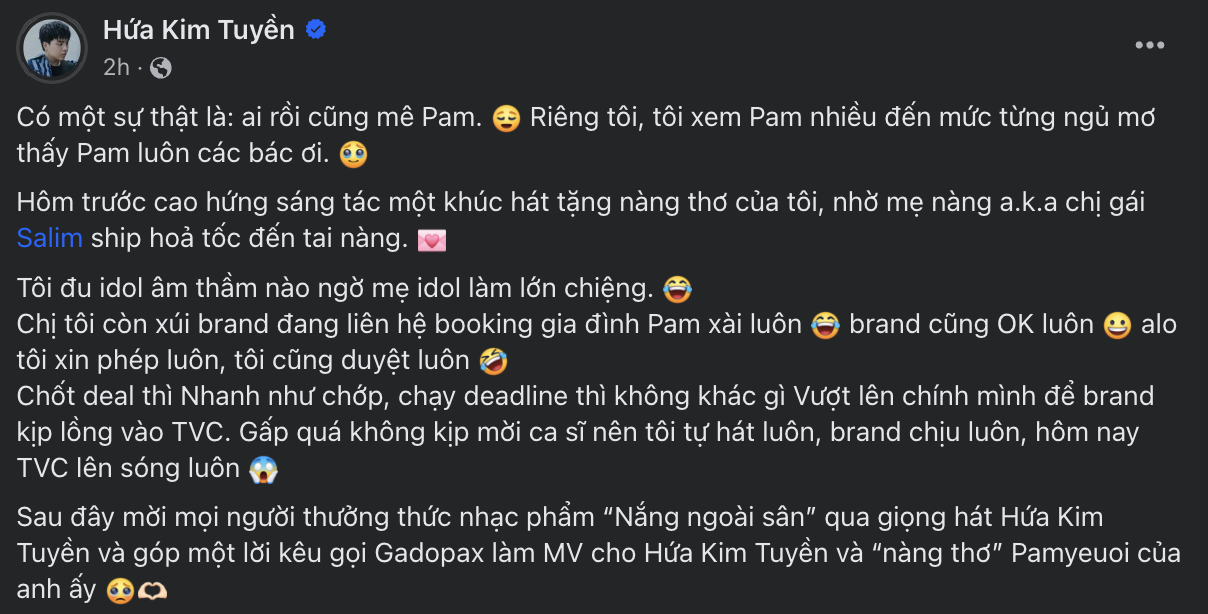This screenshot has height=614, width=1208.
Task: Click the grinning emoji after "OK luôn"
Action: [x=1117, y=326]
